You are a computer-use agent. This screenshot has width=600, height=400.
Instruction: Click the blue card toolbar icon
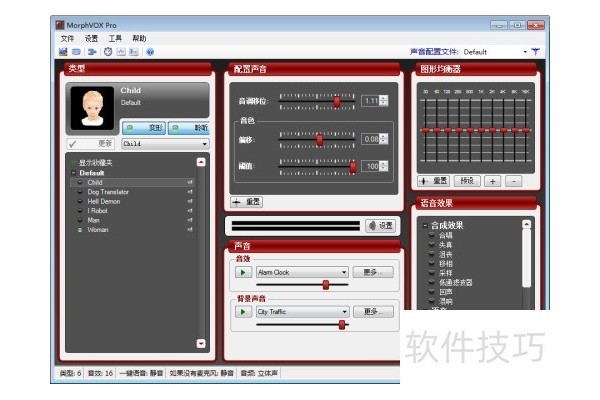(x=77, y=52)
